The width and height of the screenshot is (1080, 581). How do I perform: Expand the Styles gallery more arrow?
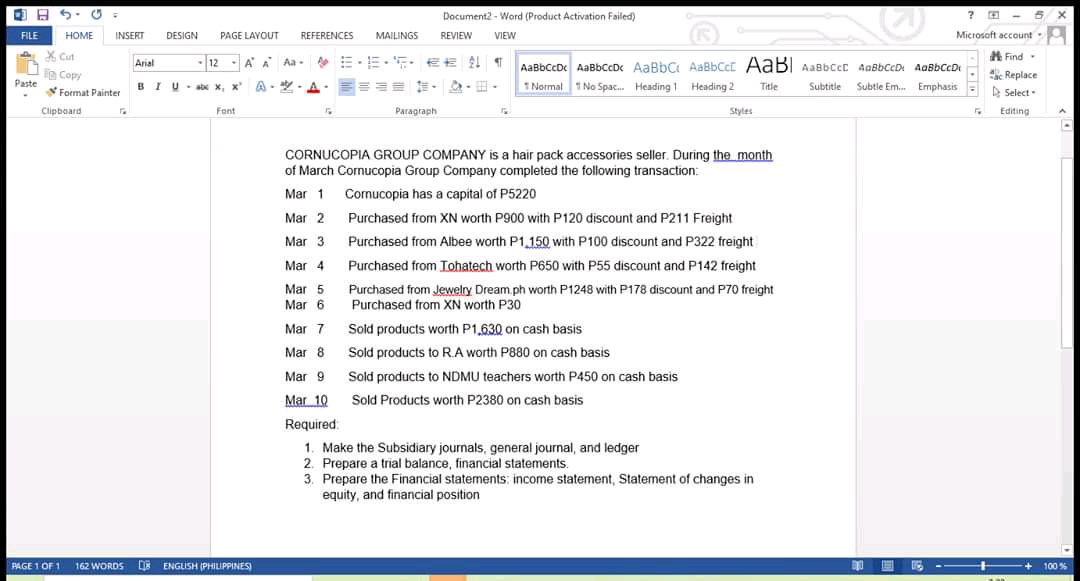coord(972,89)
